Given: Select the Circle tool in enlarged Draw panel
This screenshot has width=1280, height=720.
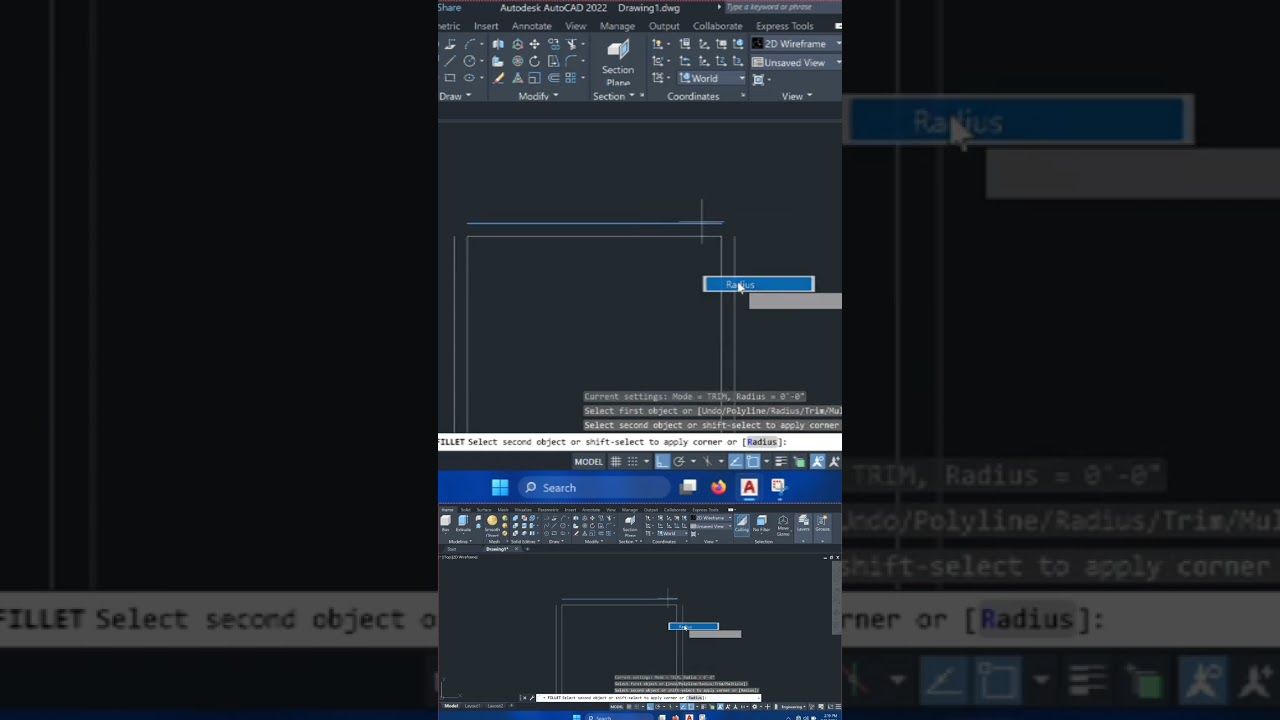Looking at the screenshot, I should 469,61.
